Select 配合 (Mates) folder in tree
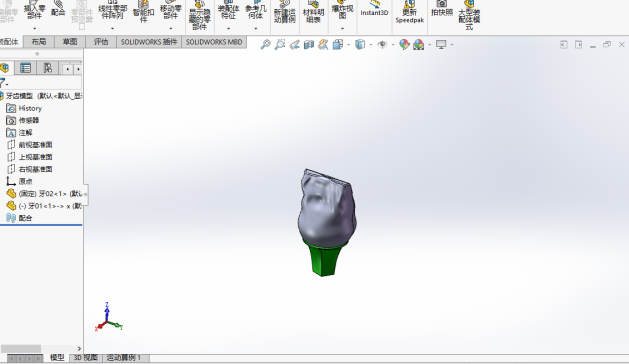Screen dimensions: 629x364 pyautogui.click(x=19, y=218)
